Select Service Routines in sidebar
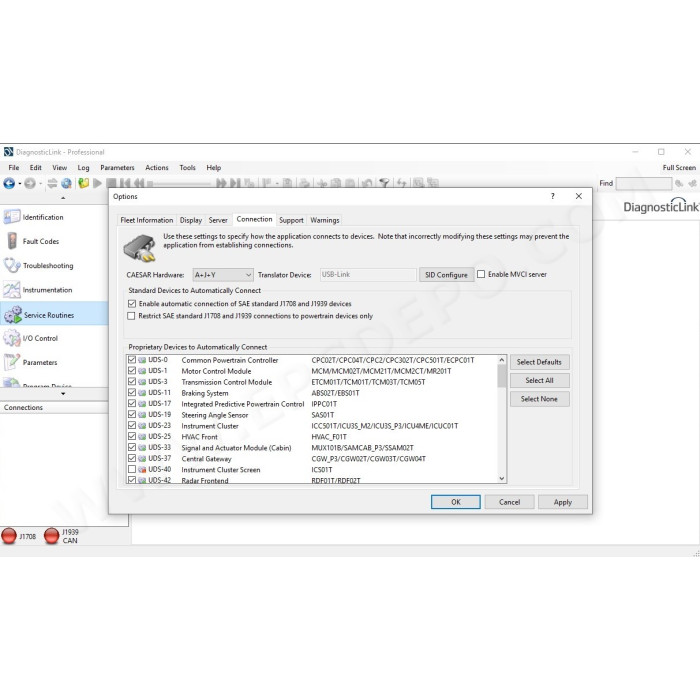Viewport: 700px width, 700px height. click(54, 315)
